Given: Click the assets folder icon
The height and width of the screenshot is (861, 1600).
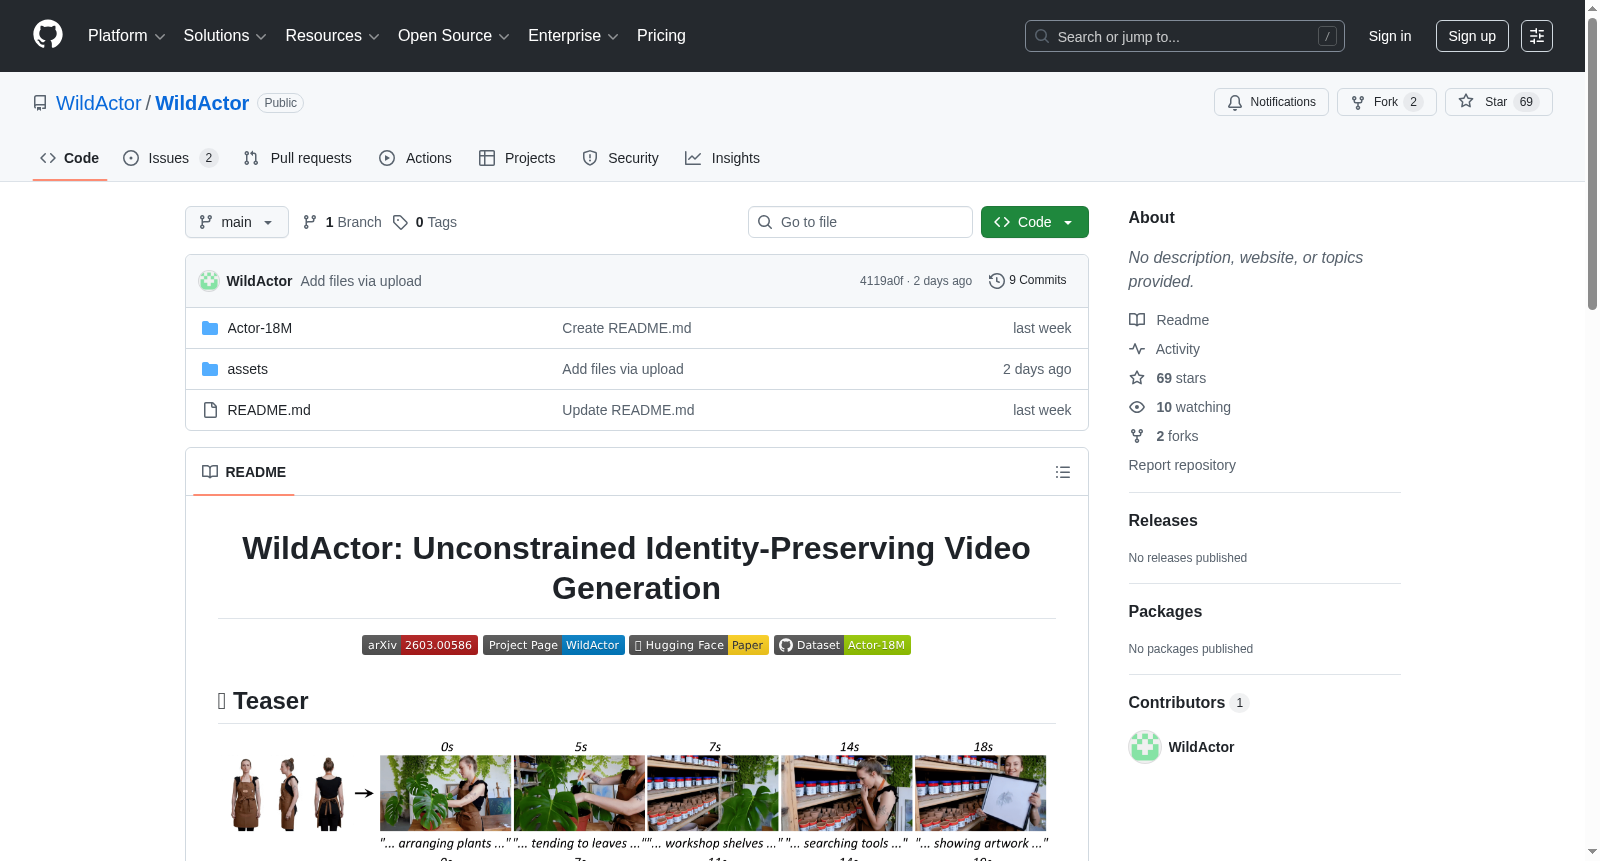Looking at the screenshot, I should pyautogui.click(x=210, y=369).
